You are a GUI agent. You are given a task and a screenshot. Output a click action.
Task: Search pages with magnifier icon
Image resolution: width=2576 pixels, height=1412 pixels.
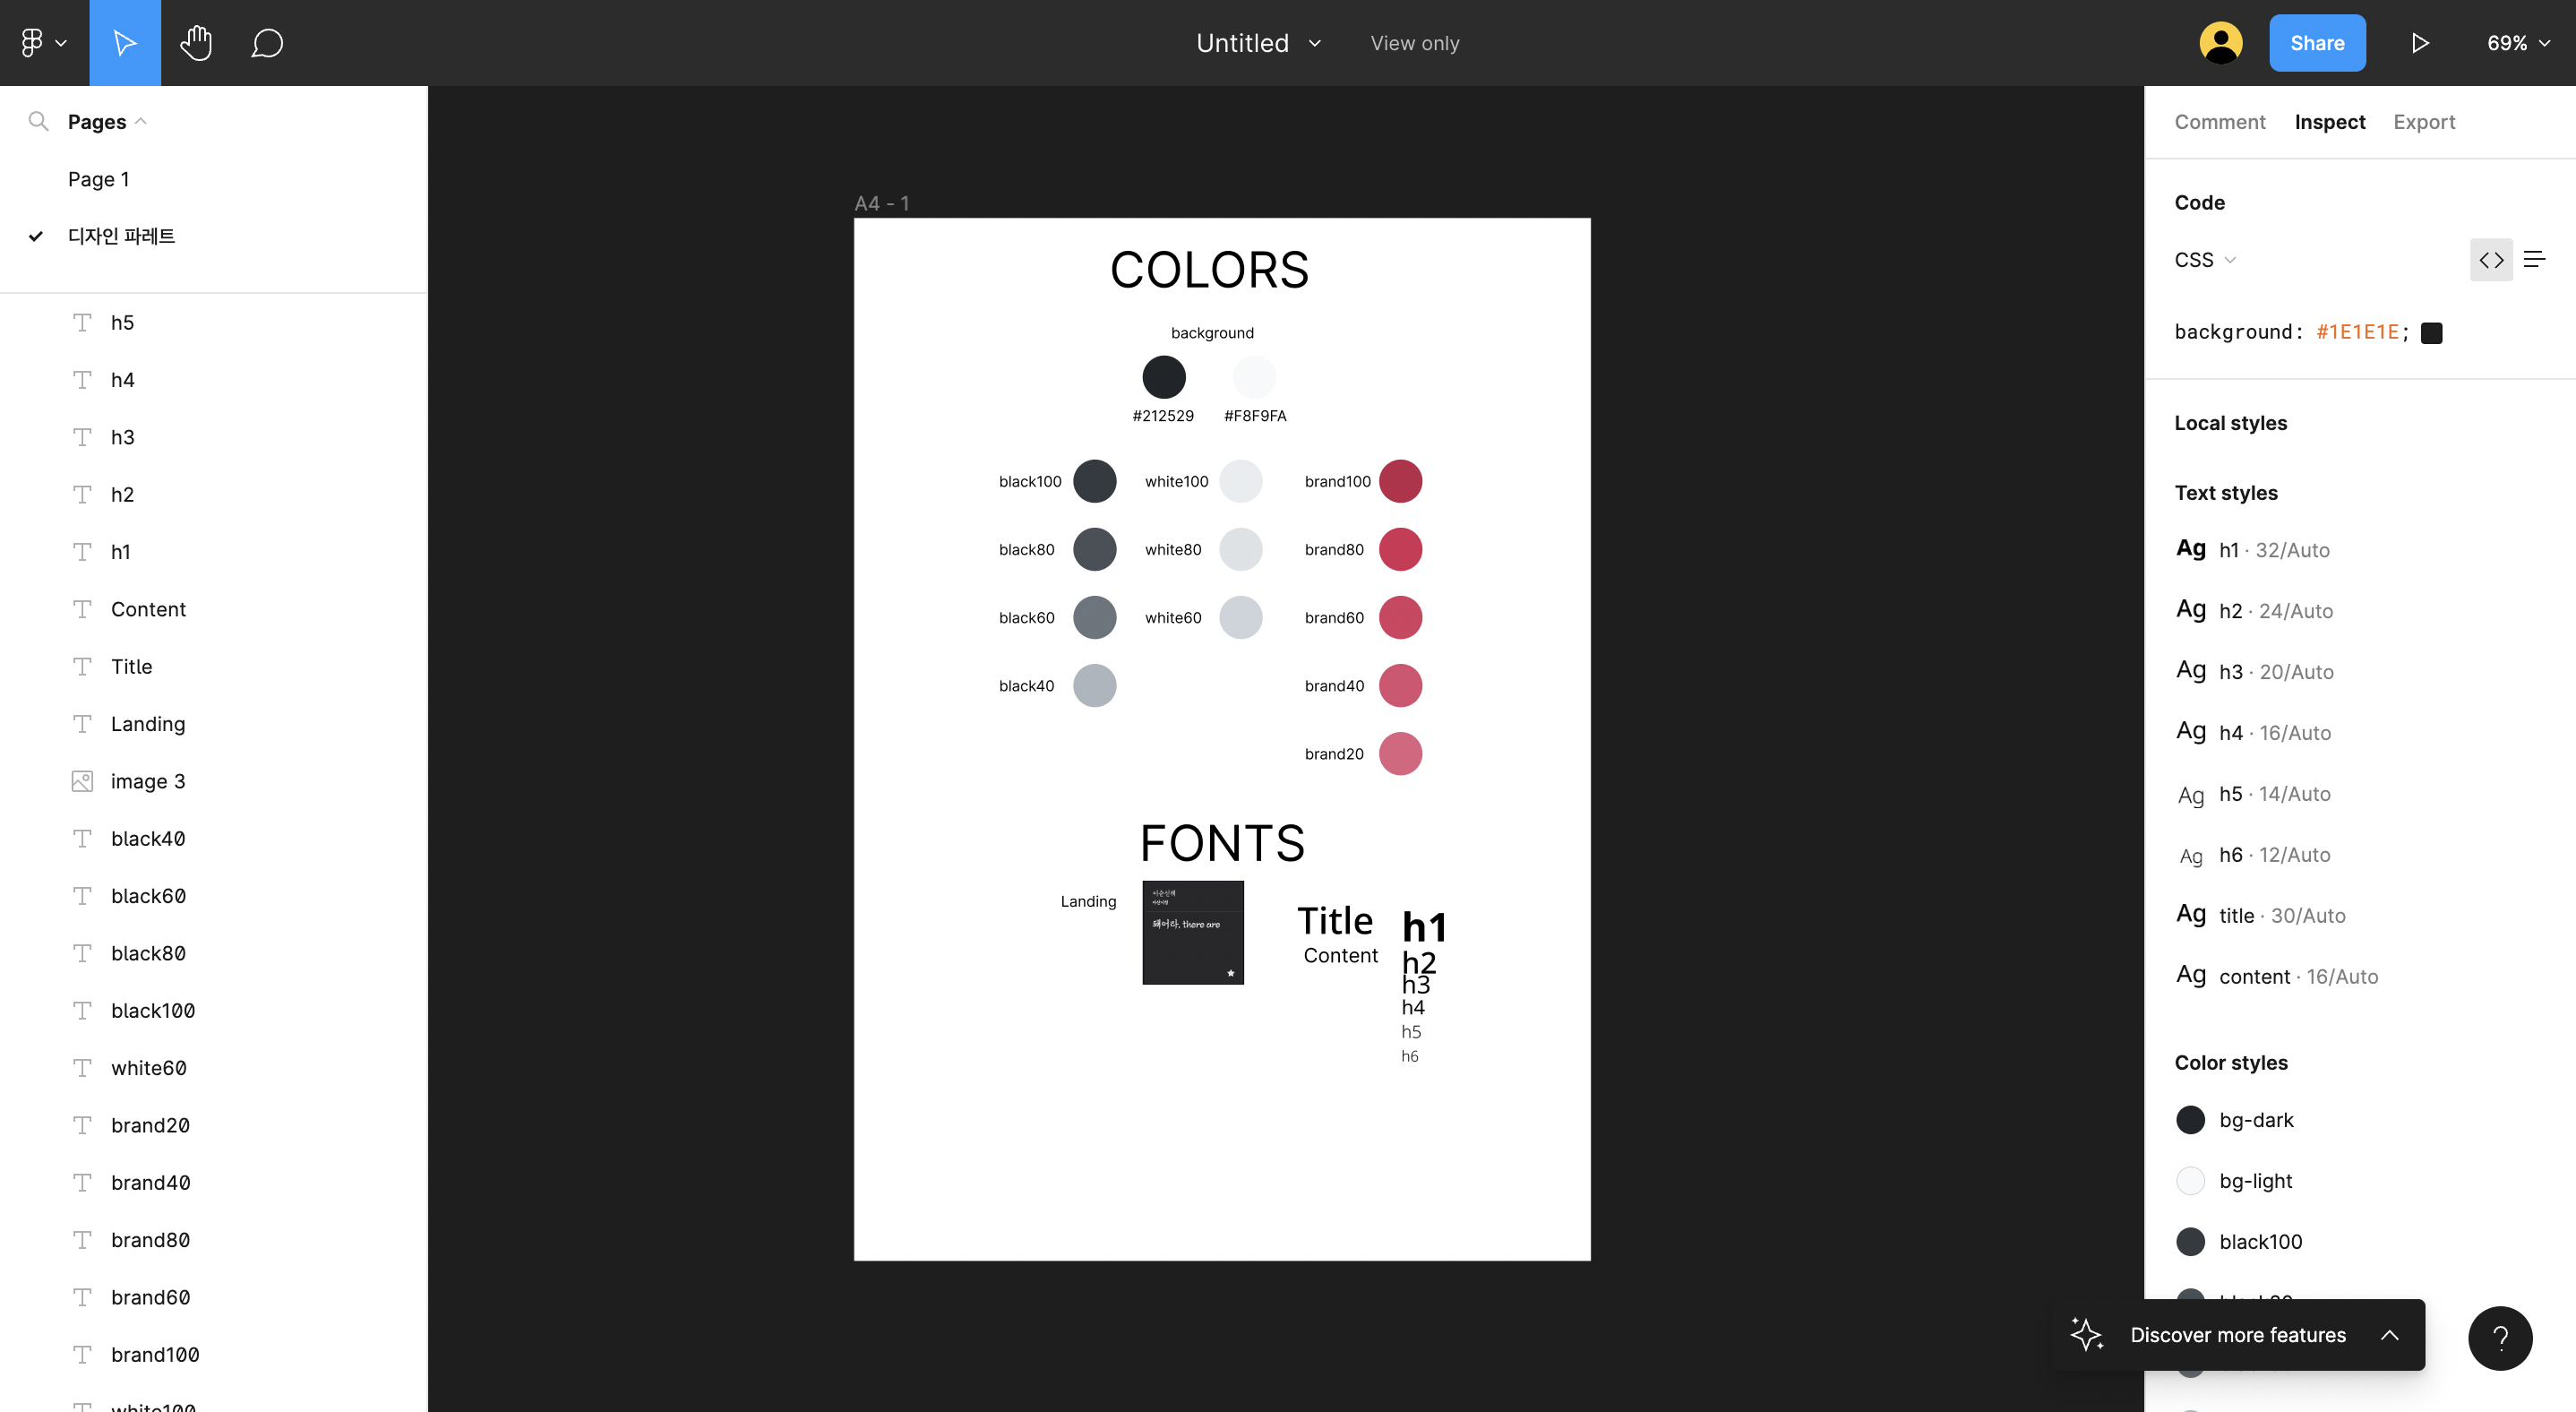point(38,121)
